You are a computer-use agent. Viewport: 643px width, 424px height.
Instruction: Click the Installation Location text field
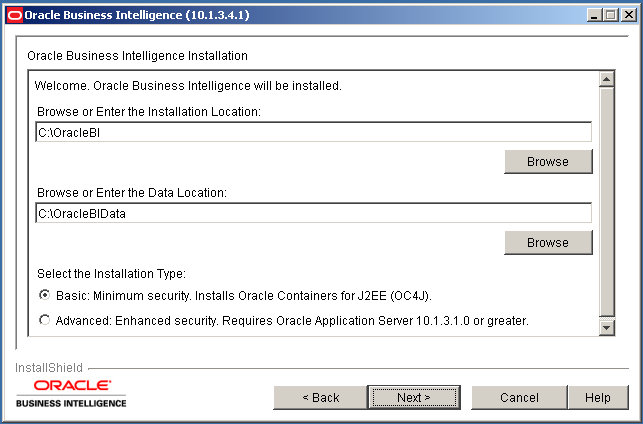pos(313,132)
